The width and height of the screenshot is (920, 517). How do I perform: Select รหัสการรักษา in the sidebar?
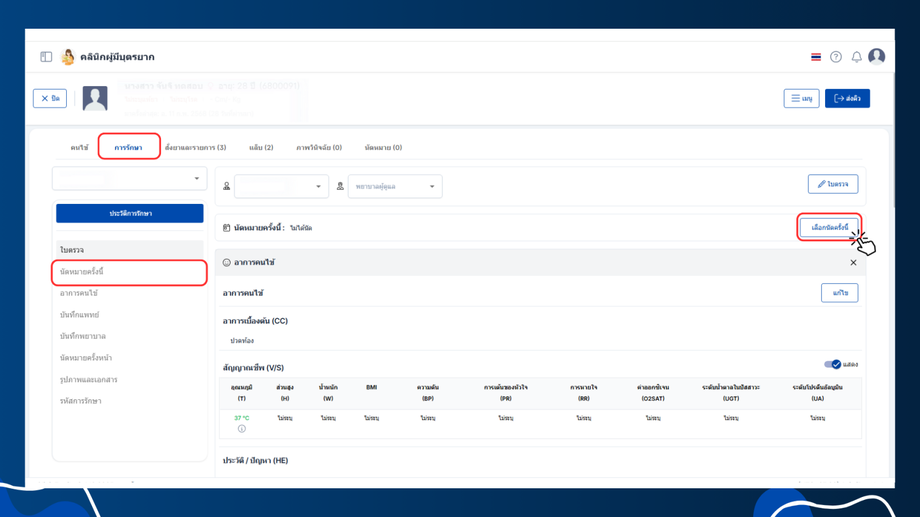click(x=129, y=401)
